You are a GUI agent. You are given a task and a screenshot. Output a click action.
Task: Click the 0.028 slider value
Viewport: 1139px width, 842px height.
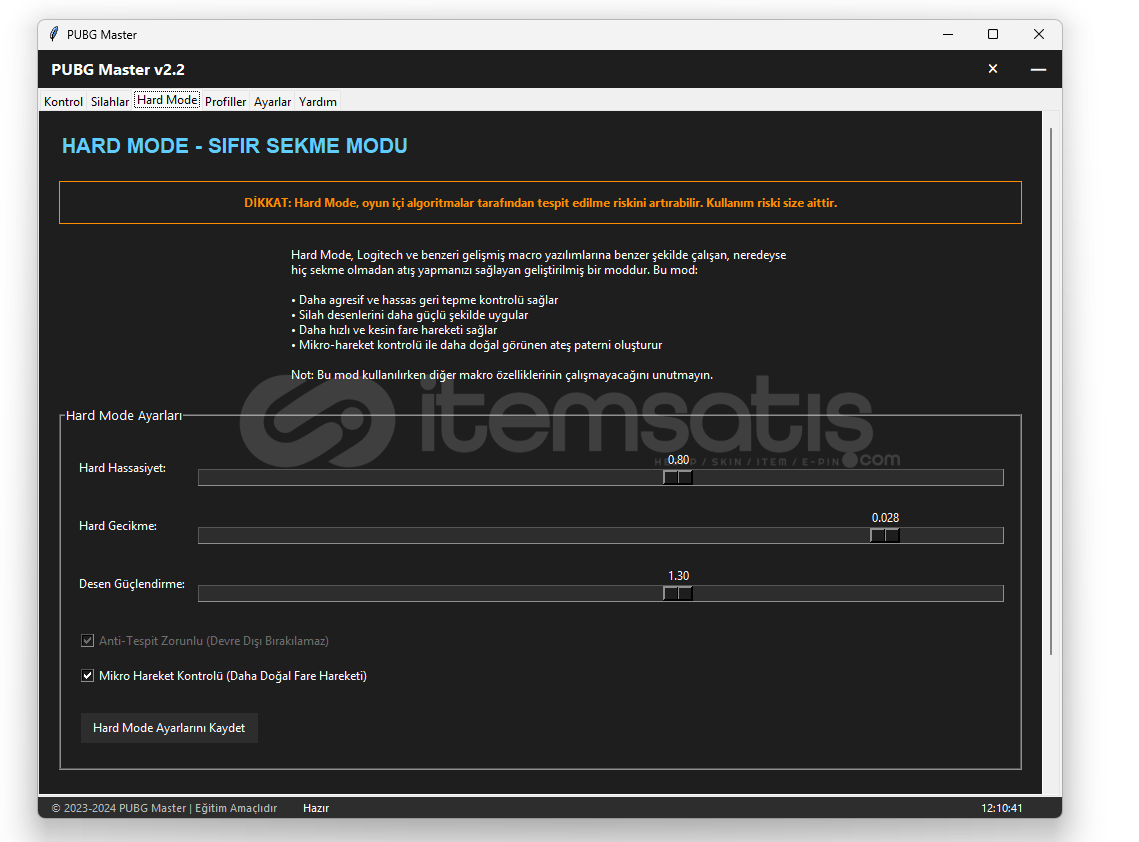tap(885, 518)
